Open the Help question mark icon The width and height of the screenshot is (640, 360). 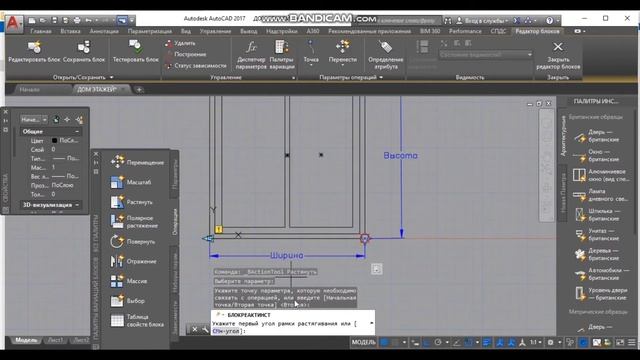[549, 20]
